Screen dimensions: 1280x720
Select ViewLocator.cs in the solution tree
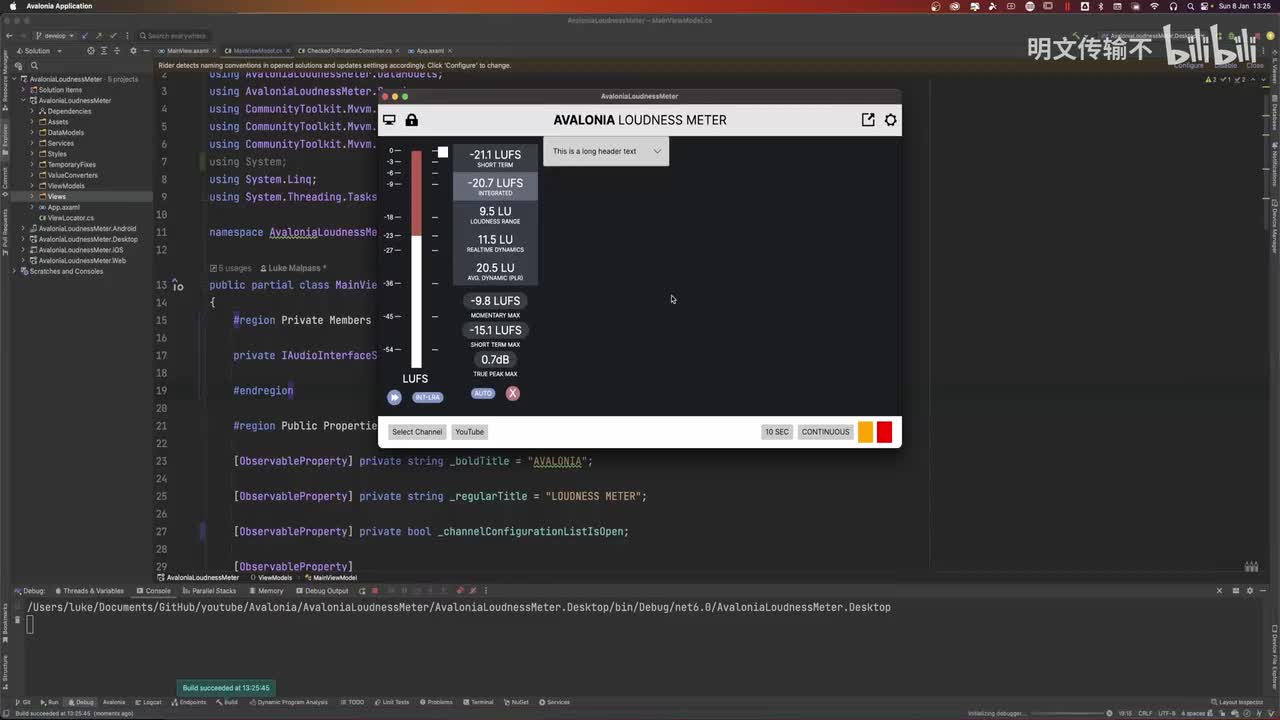(x=70, y=218)
